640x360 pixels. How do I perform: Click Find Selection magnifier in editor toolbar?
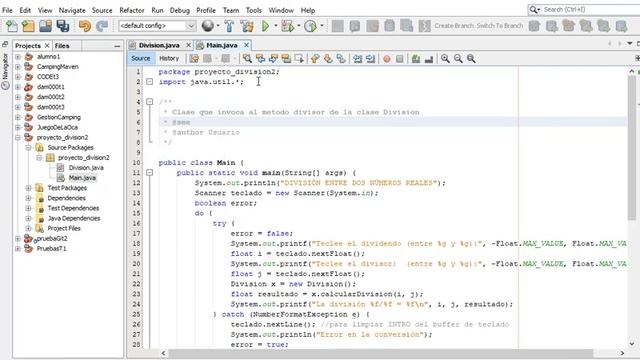point(247,59)
